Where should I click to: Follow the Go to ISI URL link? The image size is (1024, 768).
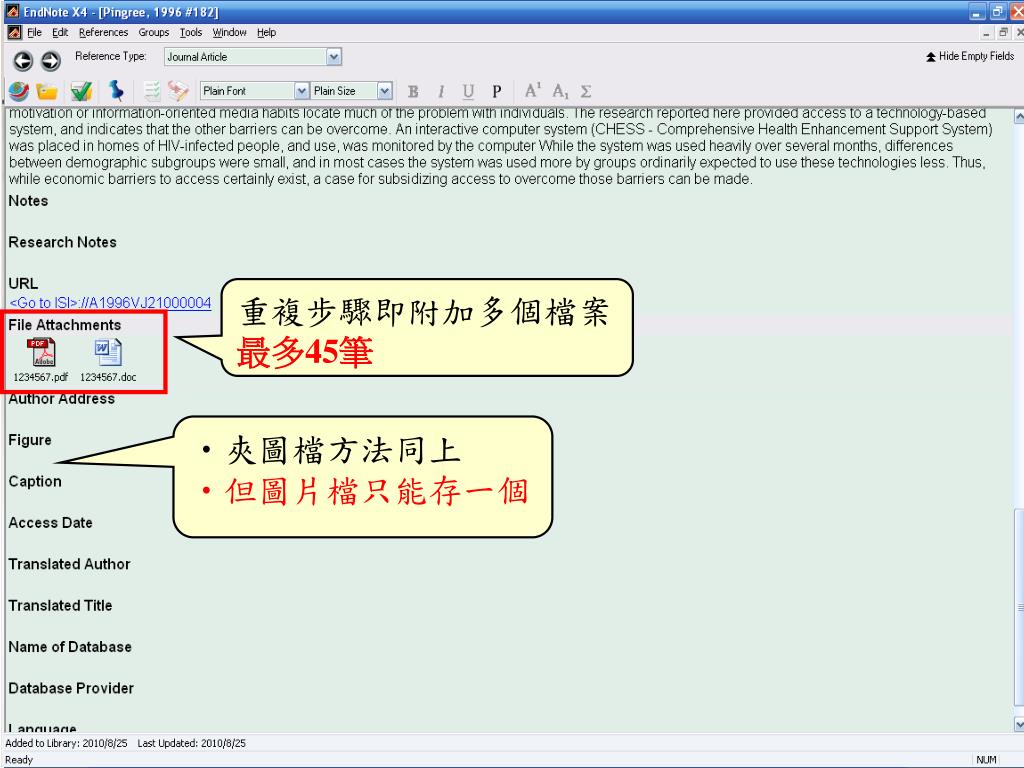[110, 303]
